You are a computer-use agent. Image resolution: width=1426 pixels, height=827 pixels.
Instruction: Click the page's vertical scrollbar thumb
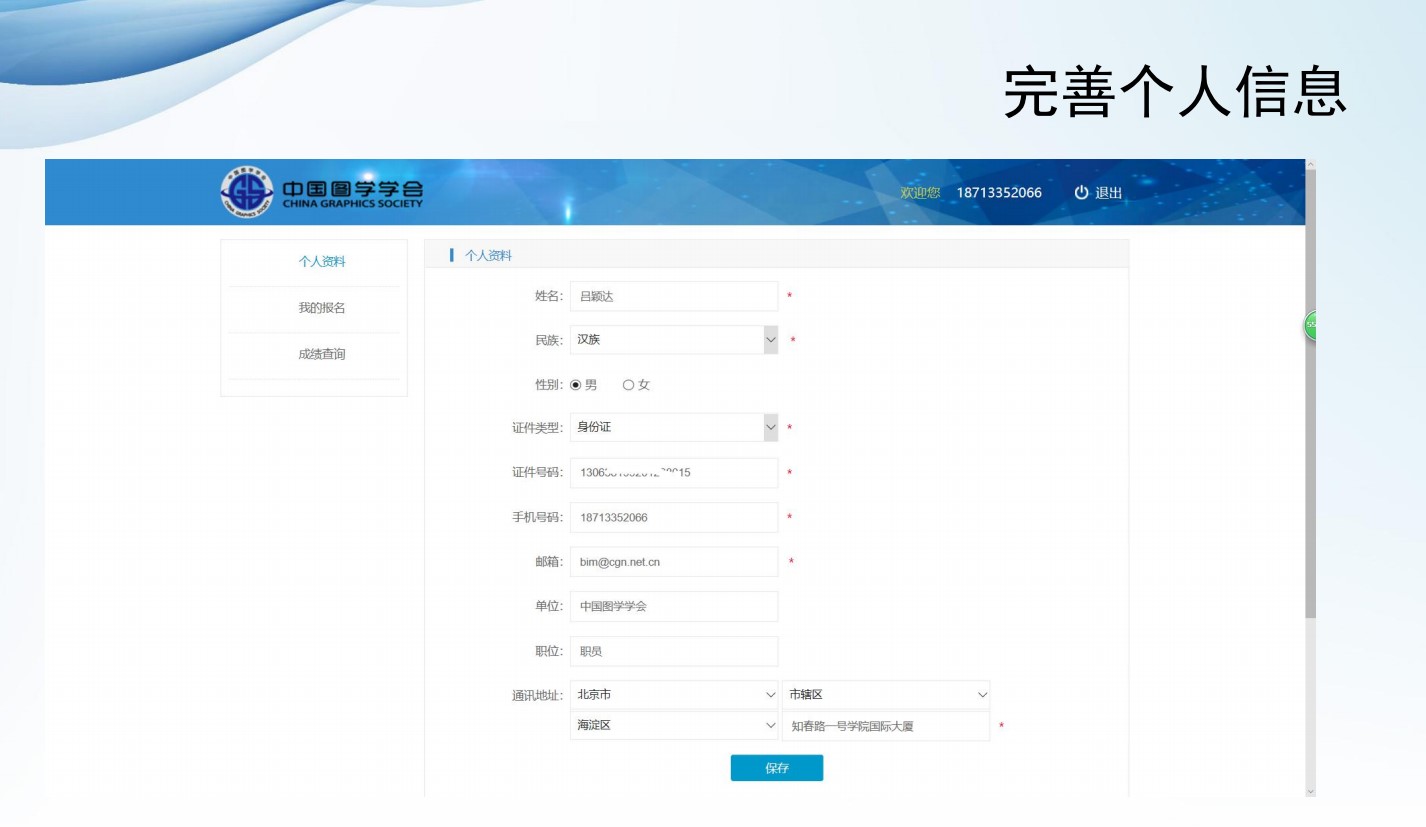[1310, 400]
